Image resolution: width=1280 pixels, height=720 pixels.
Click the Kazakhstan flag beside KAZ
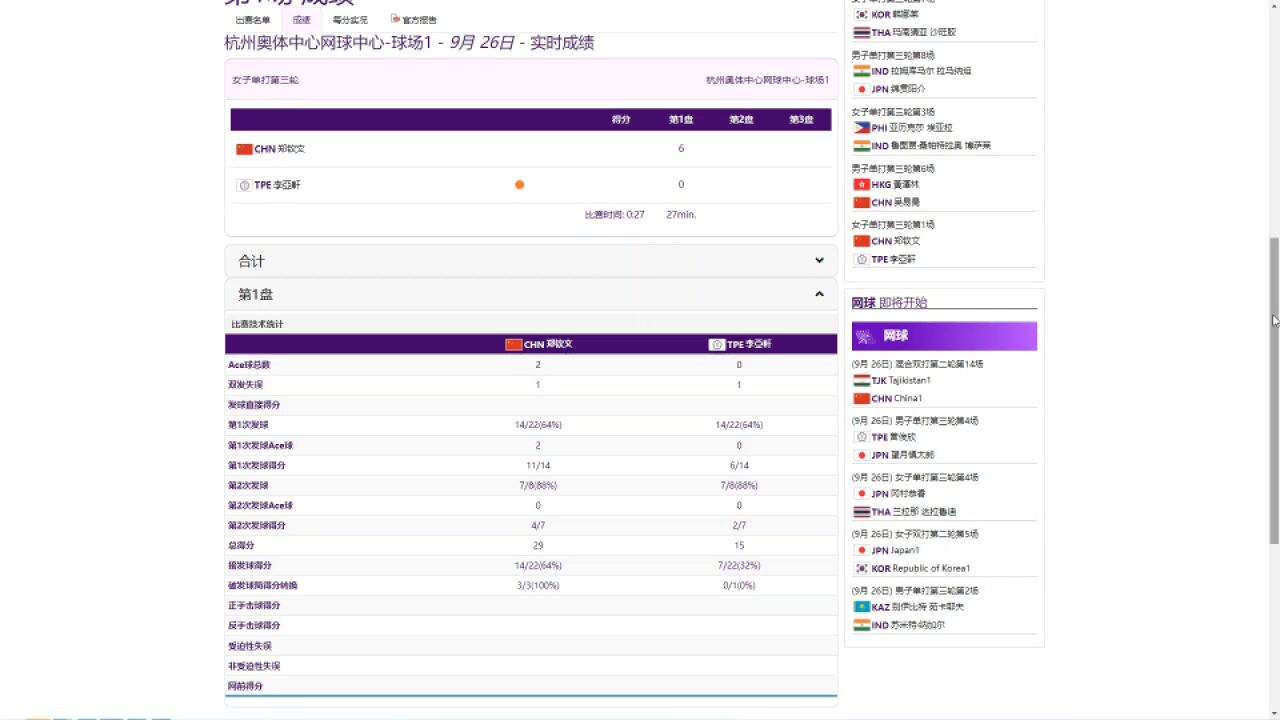(861, 607)
